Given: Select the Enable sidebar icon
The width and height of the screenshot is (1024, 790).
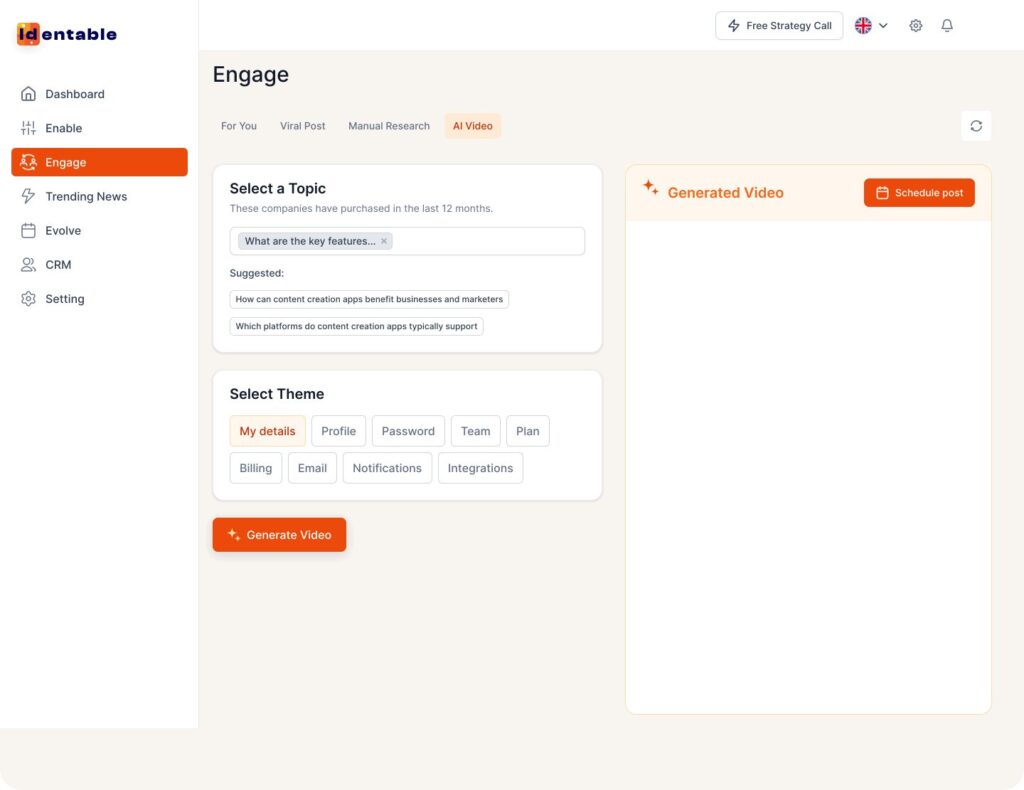Looking at the screenshot, I should click(28, 127).
